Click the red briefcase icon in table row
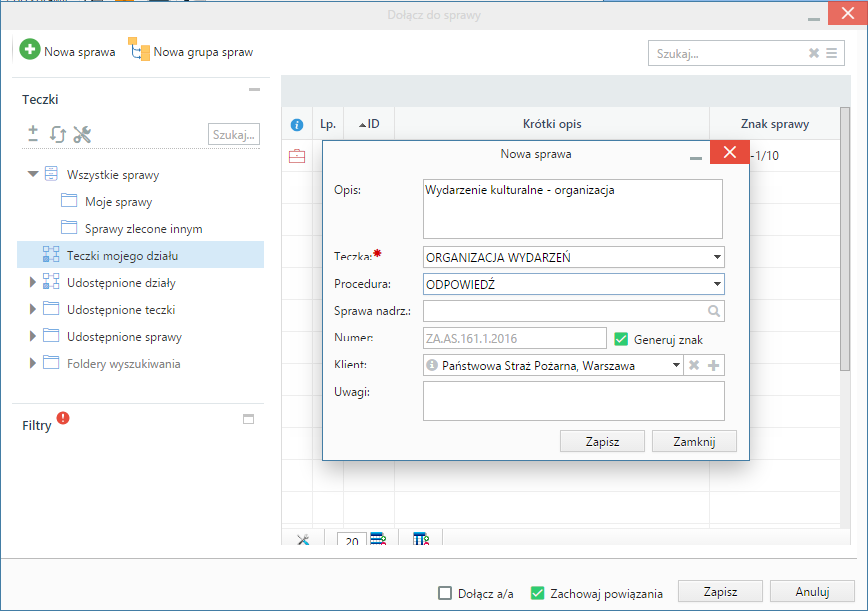 point(297,156)
